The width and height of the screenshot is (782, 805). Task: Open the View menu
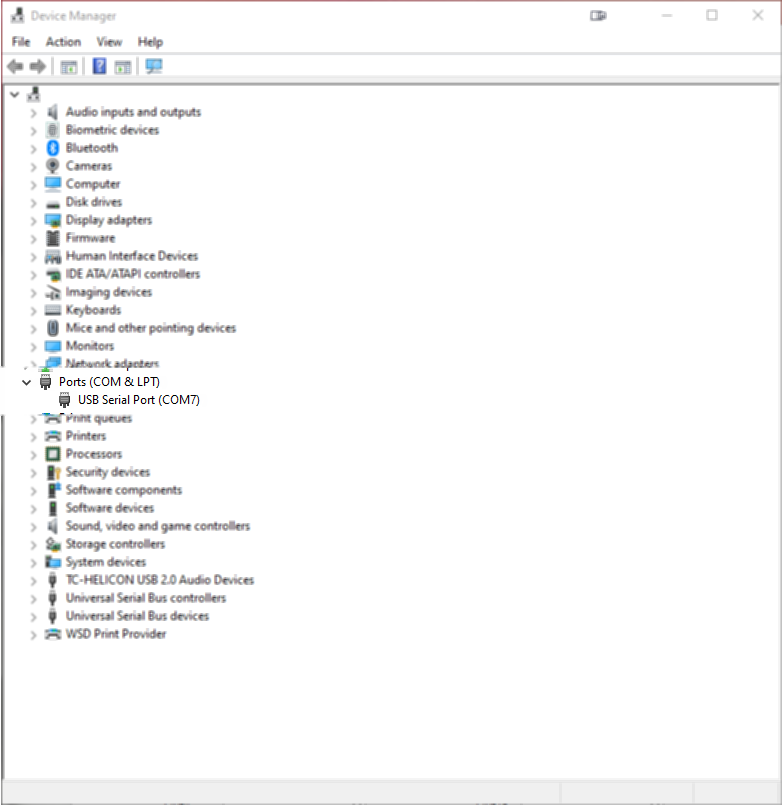[109, 42]
